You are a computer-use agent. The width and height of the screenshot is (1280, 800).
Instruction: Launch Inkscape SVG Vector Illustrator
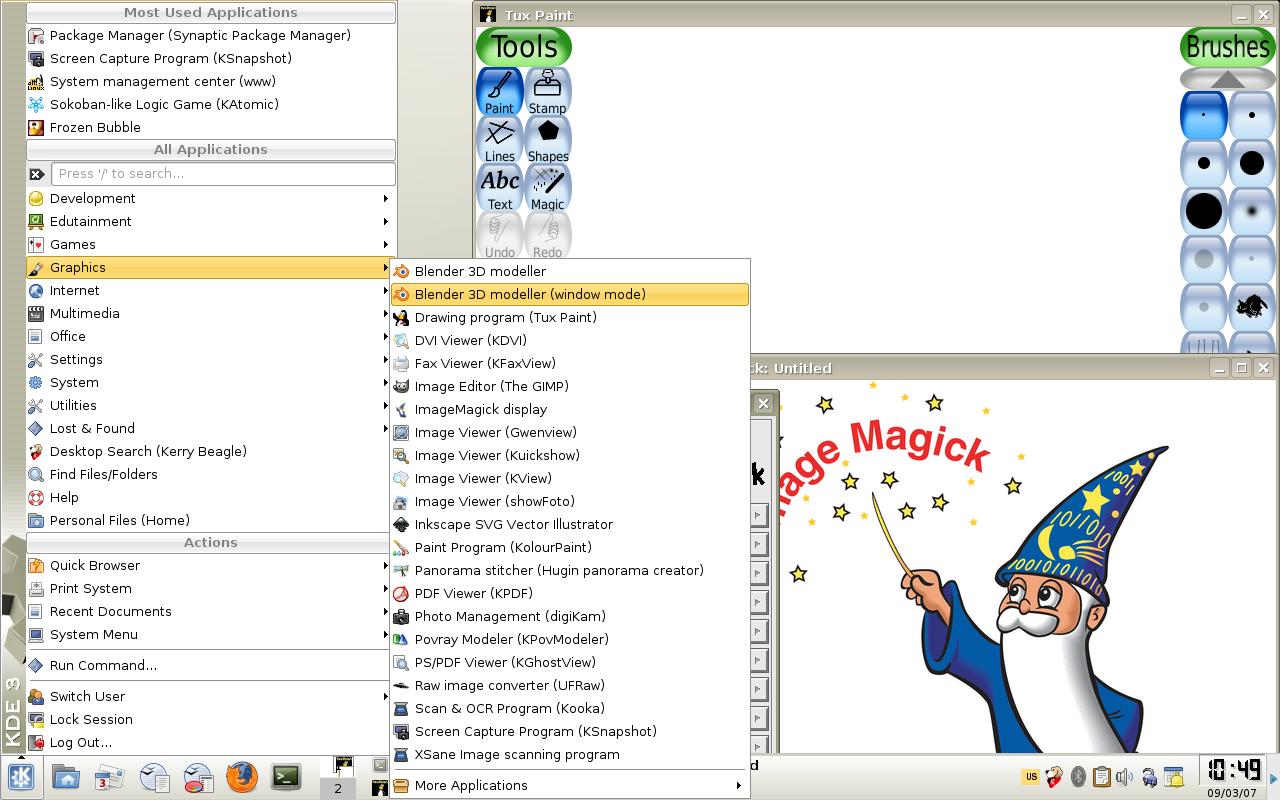pyautogui.click(x=569, y=524)
